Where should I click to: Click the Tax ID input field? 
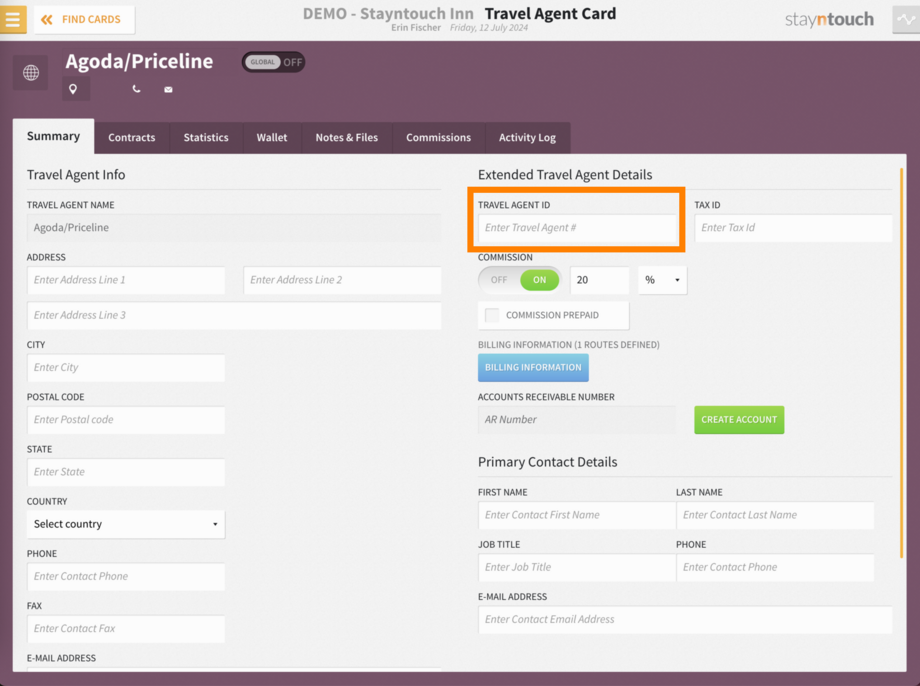point(793,228)
